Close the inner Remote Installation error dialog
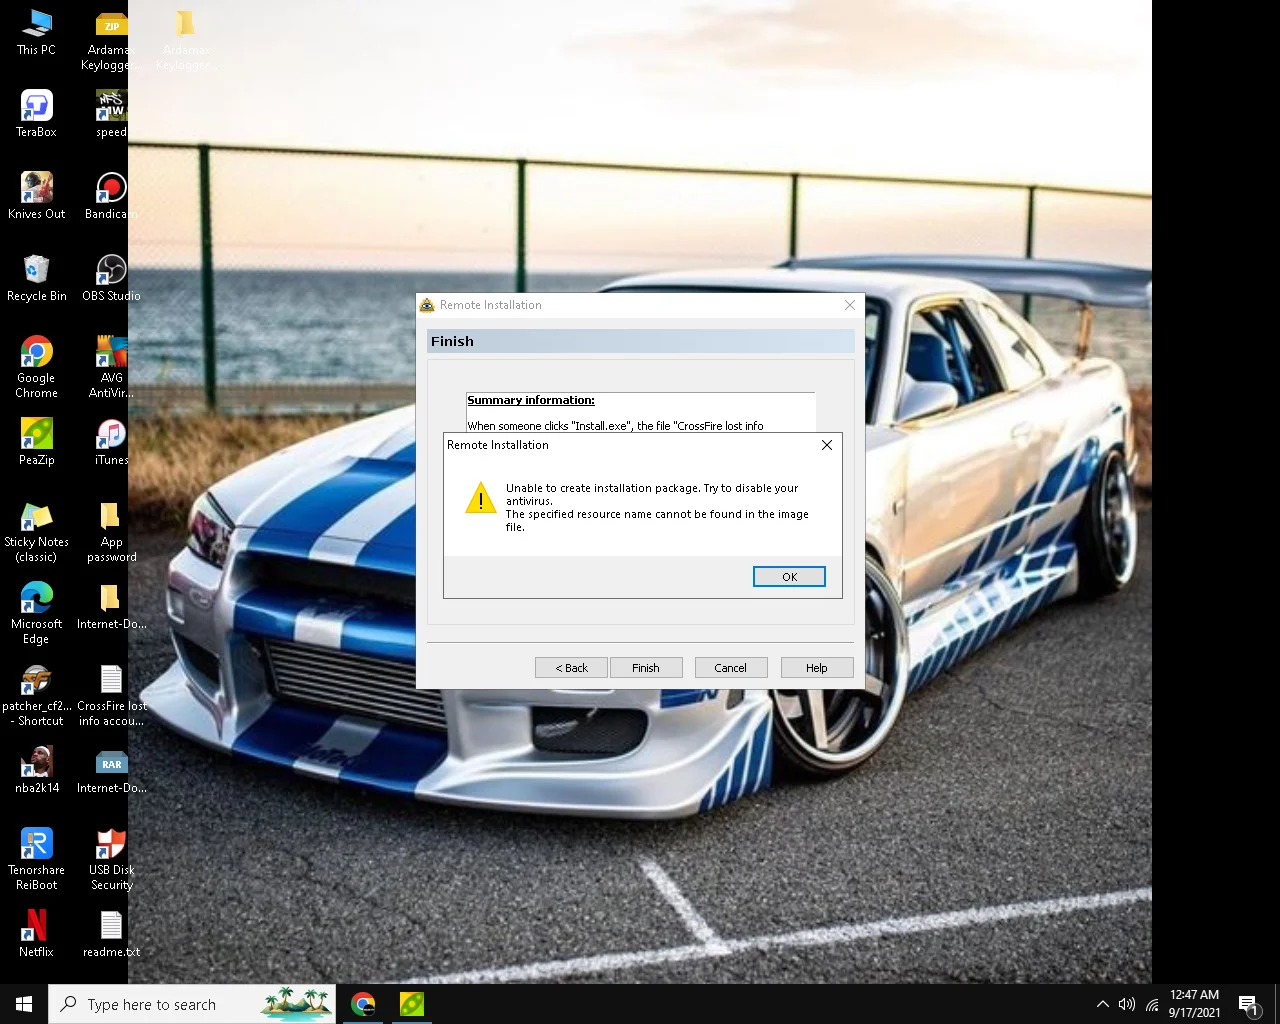Viewport: 1280px width, 1024px height. coord(827,445)
